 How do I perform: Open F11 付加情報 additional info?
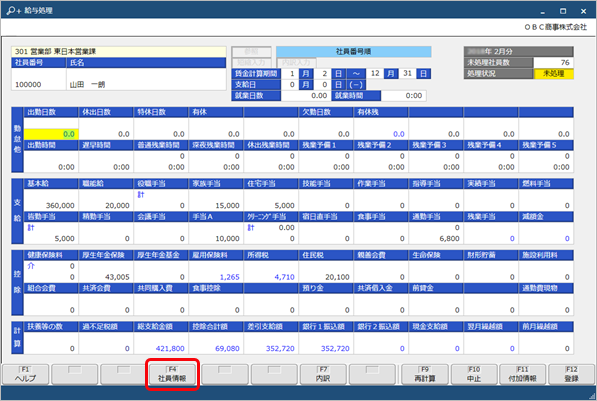pos(522,374)
